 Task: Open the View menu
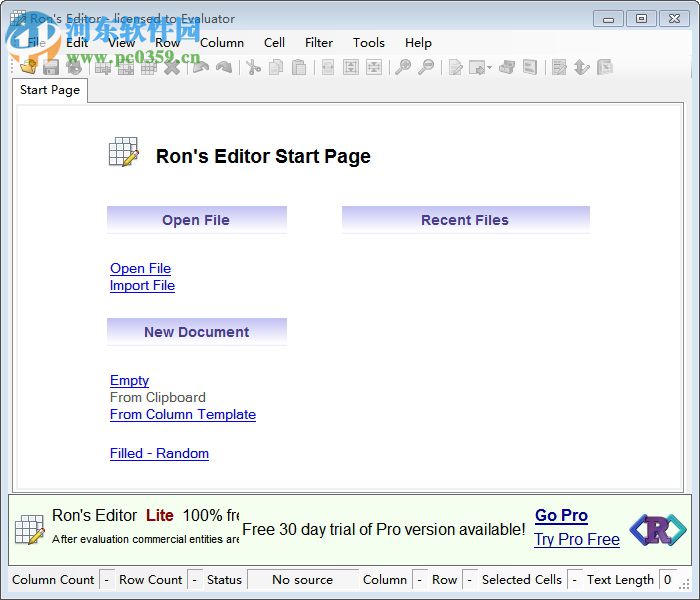(121, 43)
